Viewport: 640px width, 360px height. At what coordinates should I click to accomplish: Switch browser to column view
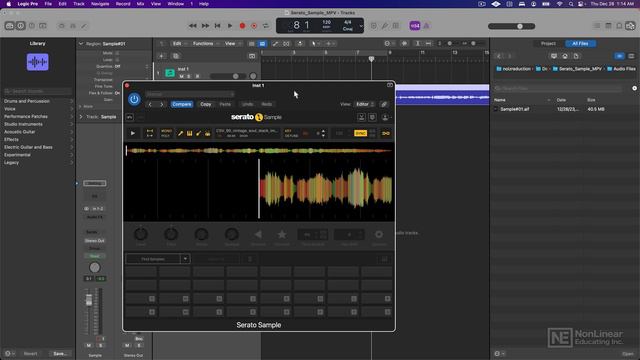(631, 56)
